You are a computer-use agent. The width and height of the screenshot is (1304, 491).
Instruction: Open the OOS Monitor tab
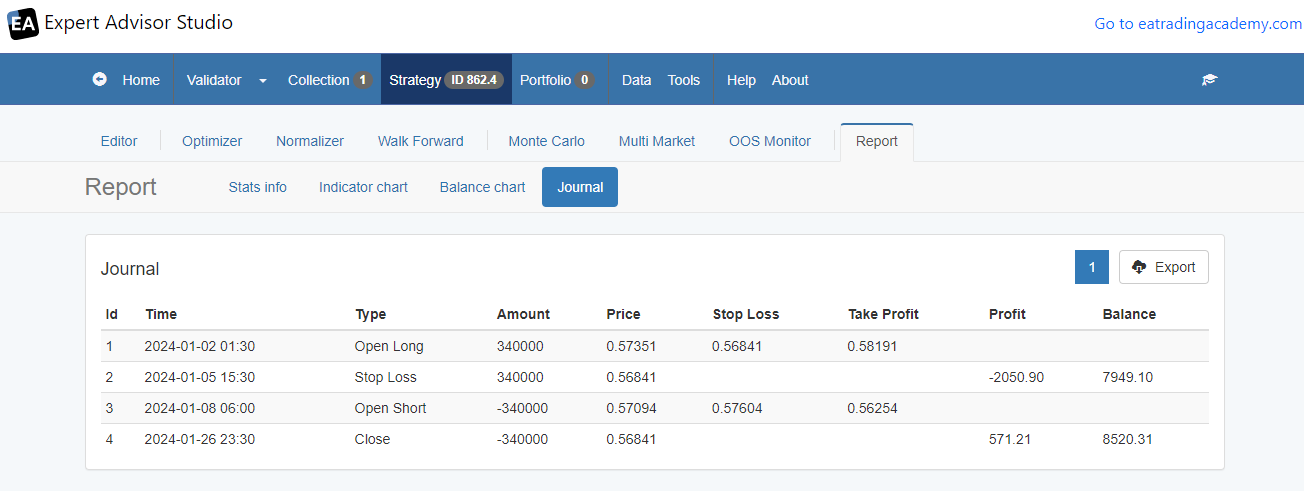pyautogui.click(x=770, y=141)
